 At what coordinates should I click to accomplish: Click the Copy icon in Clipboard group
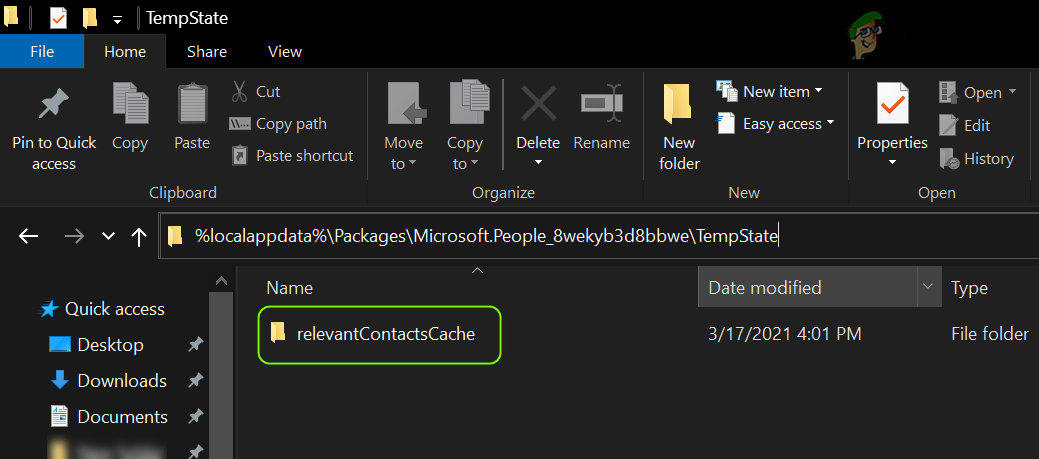pyautogui.click(x=130, y=104)
